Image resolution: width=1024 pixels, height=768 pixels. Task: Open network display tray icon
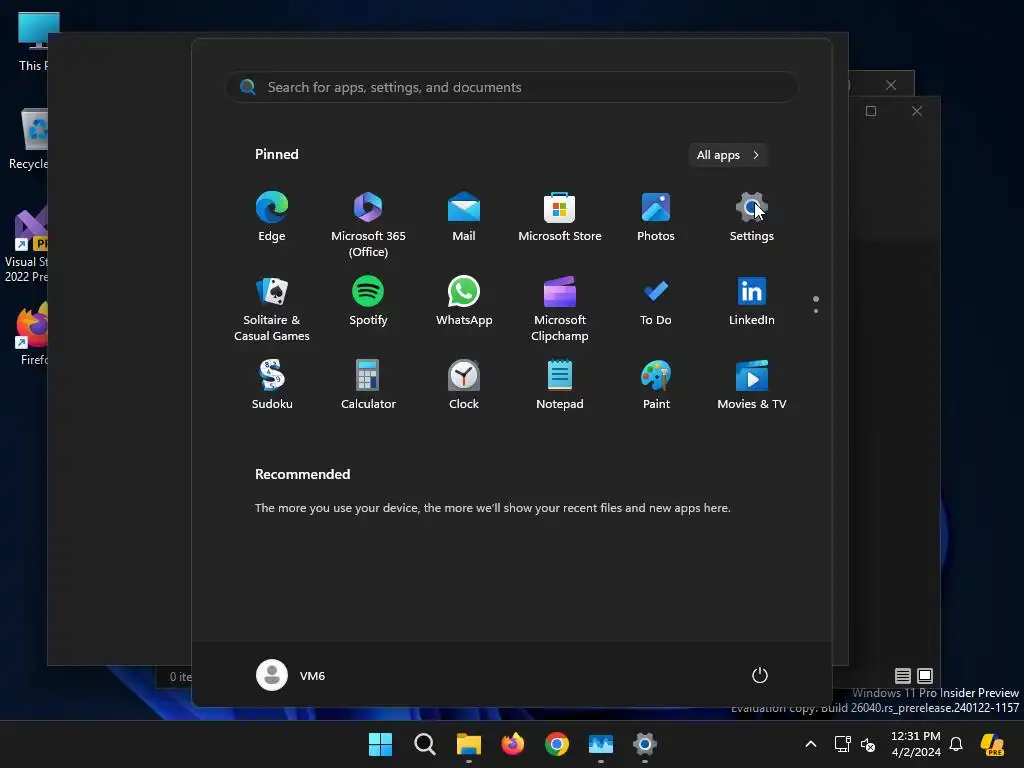click(842, 744)
